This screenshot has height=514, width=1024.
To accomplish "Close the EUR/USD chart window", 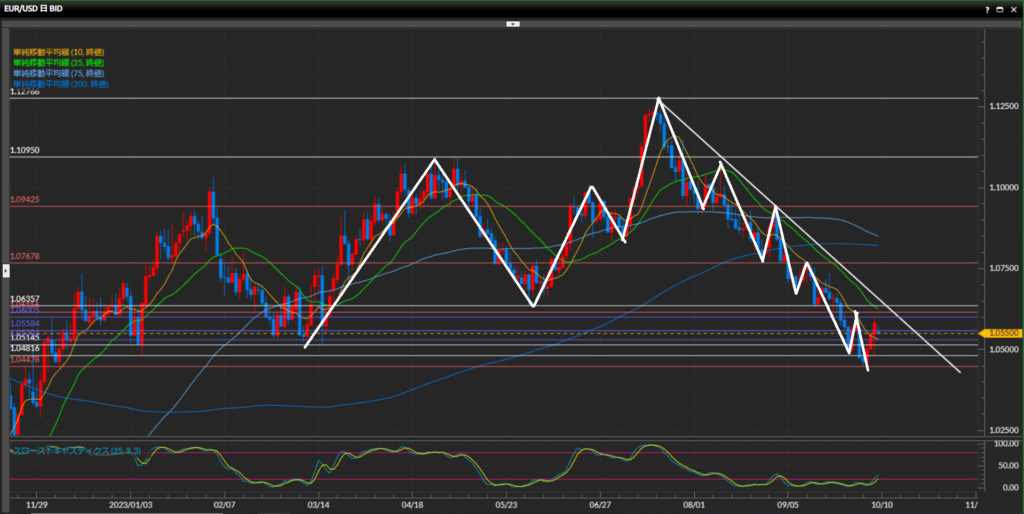I will pyautogui.click(x=1014, y=8).
